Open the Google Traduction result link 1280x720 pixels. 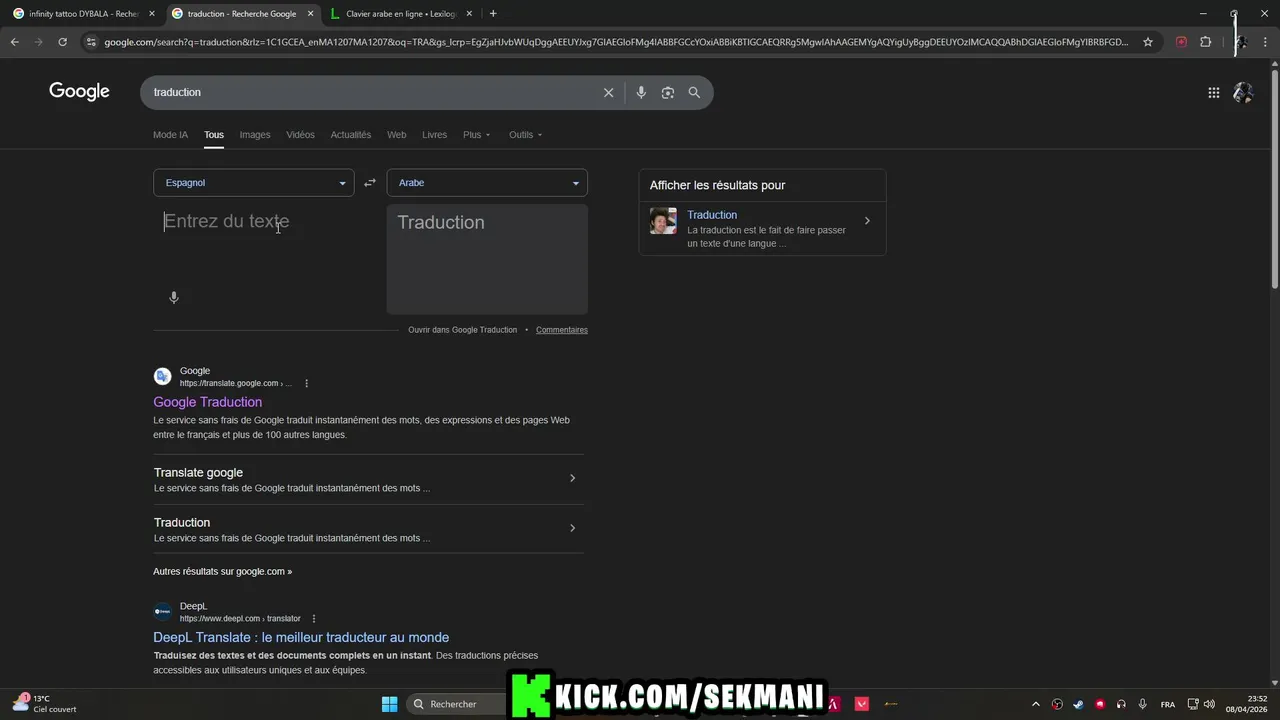207,402
